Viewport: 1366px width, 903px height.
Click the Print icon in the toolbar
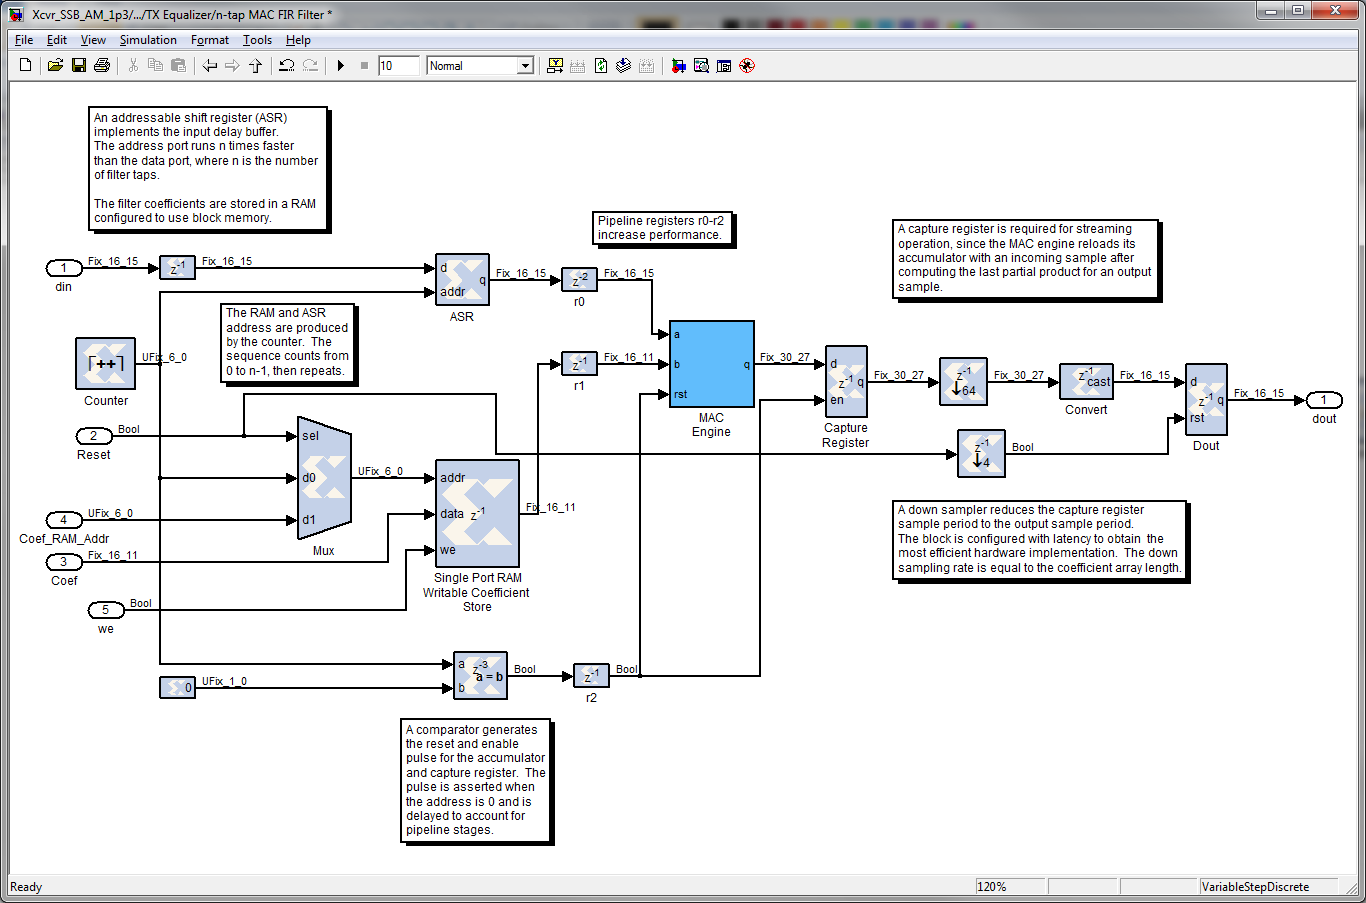coord(102,66)
